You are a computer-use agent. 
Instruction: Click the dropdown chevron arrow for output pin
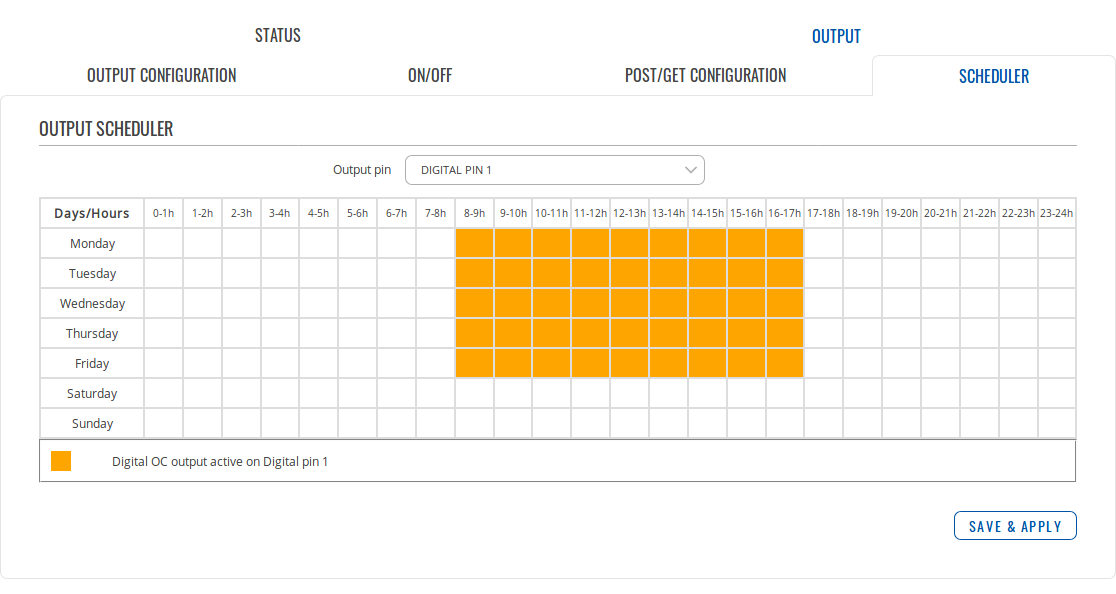pyautogui.click(x=690, y=170)
